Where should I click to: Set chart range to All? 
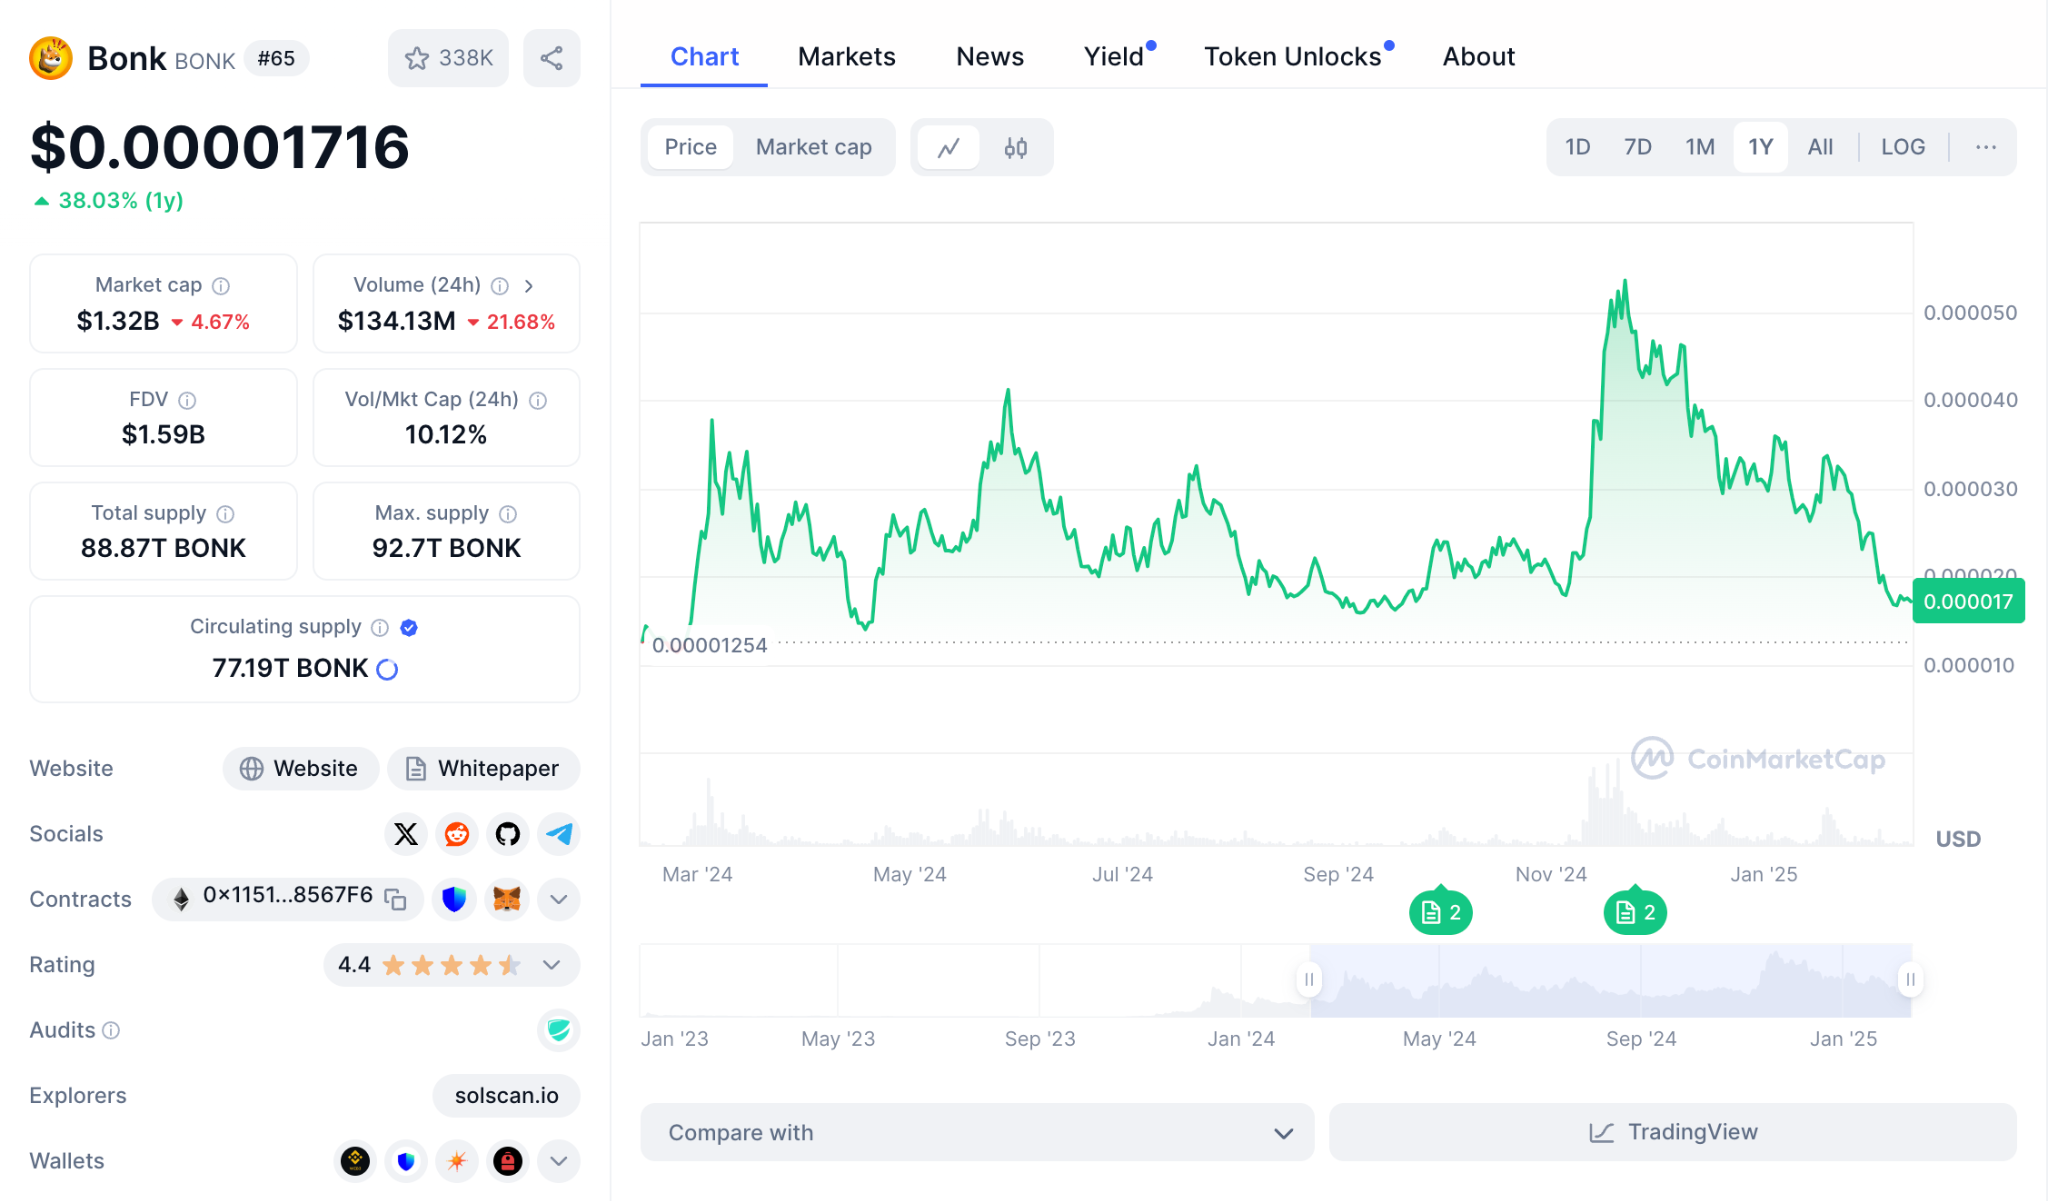pyautogui.click(x=1820, y=148)
